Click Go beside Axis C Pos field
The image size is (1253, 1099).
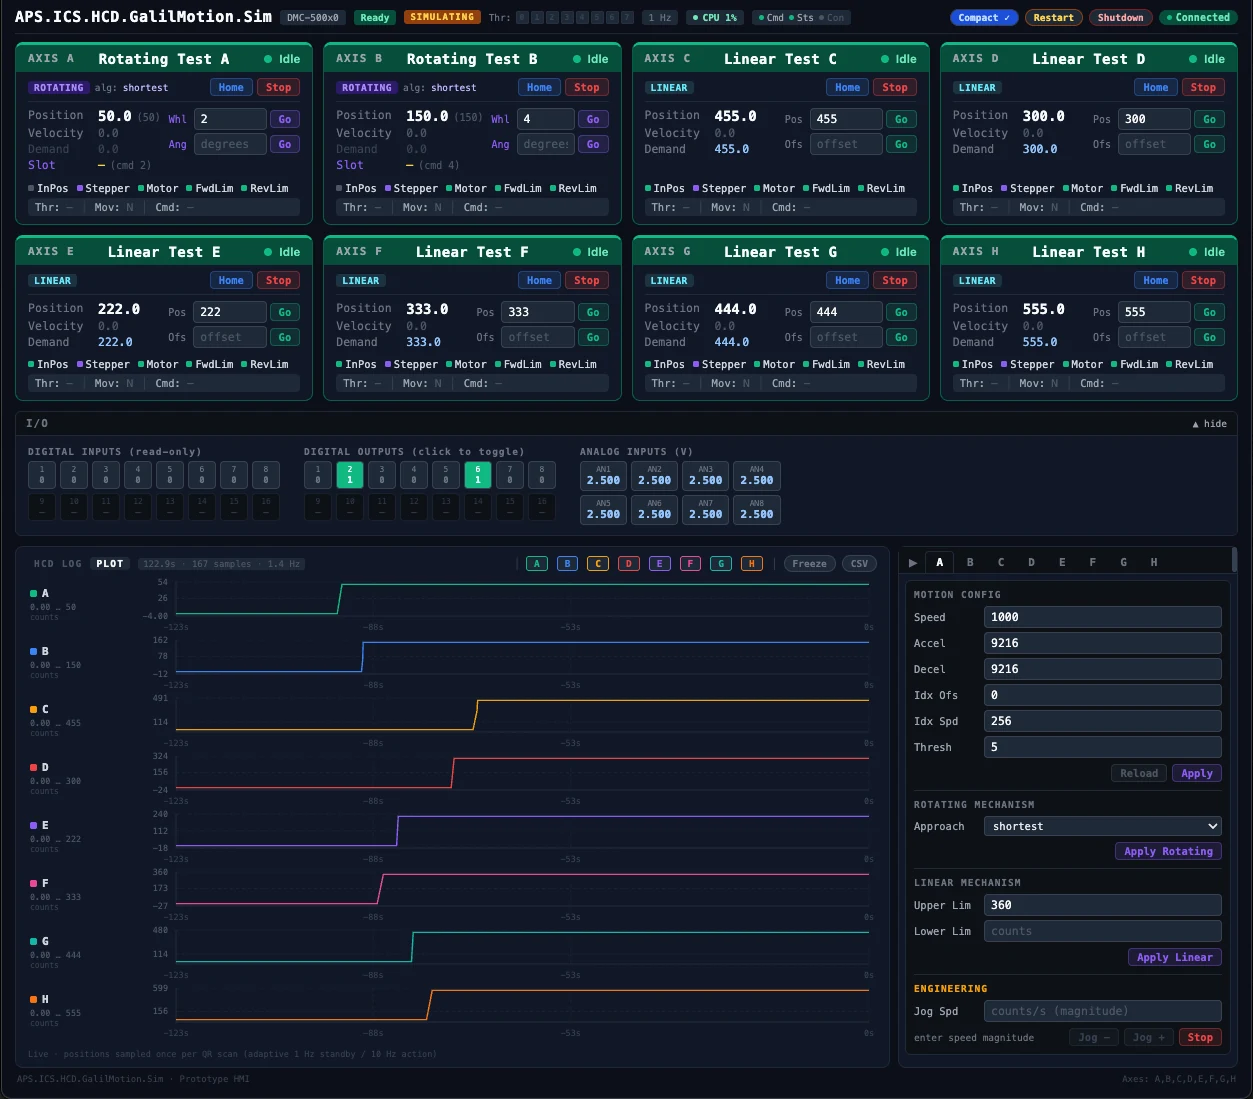tap(901, 119)
